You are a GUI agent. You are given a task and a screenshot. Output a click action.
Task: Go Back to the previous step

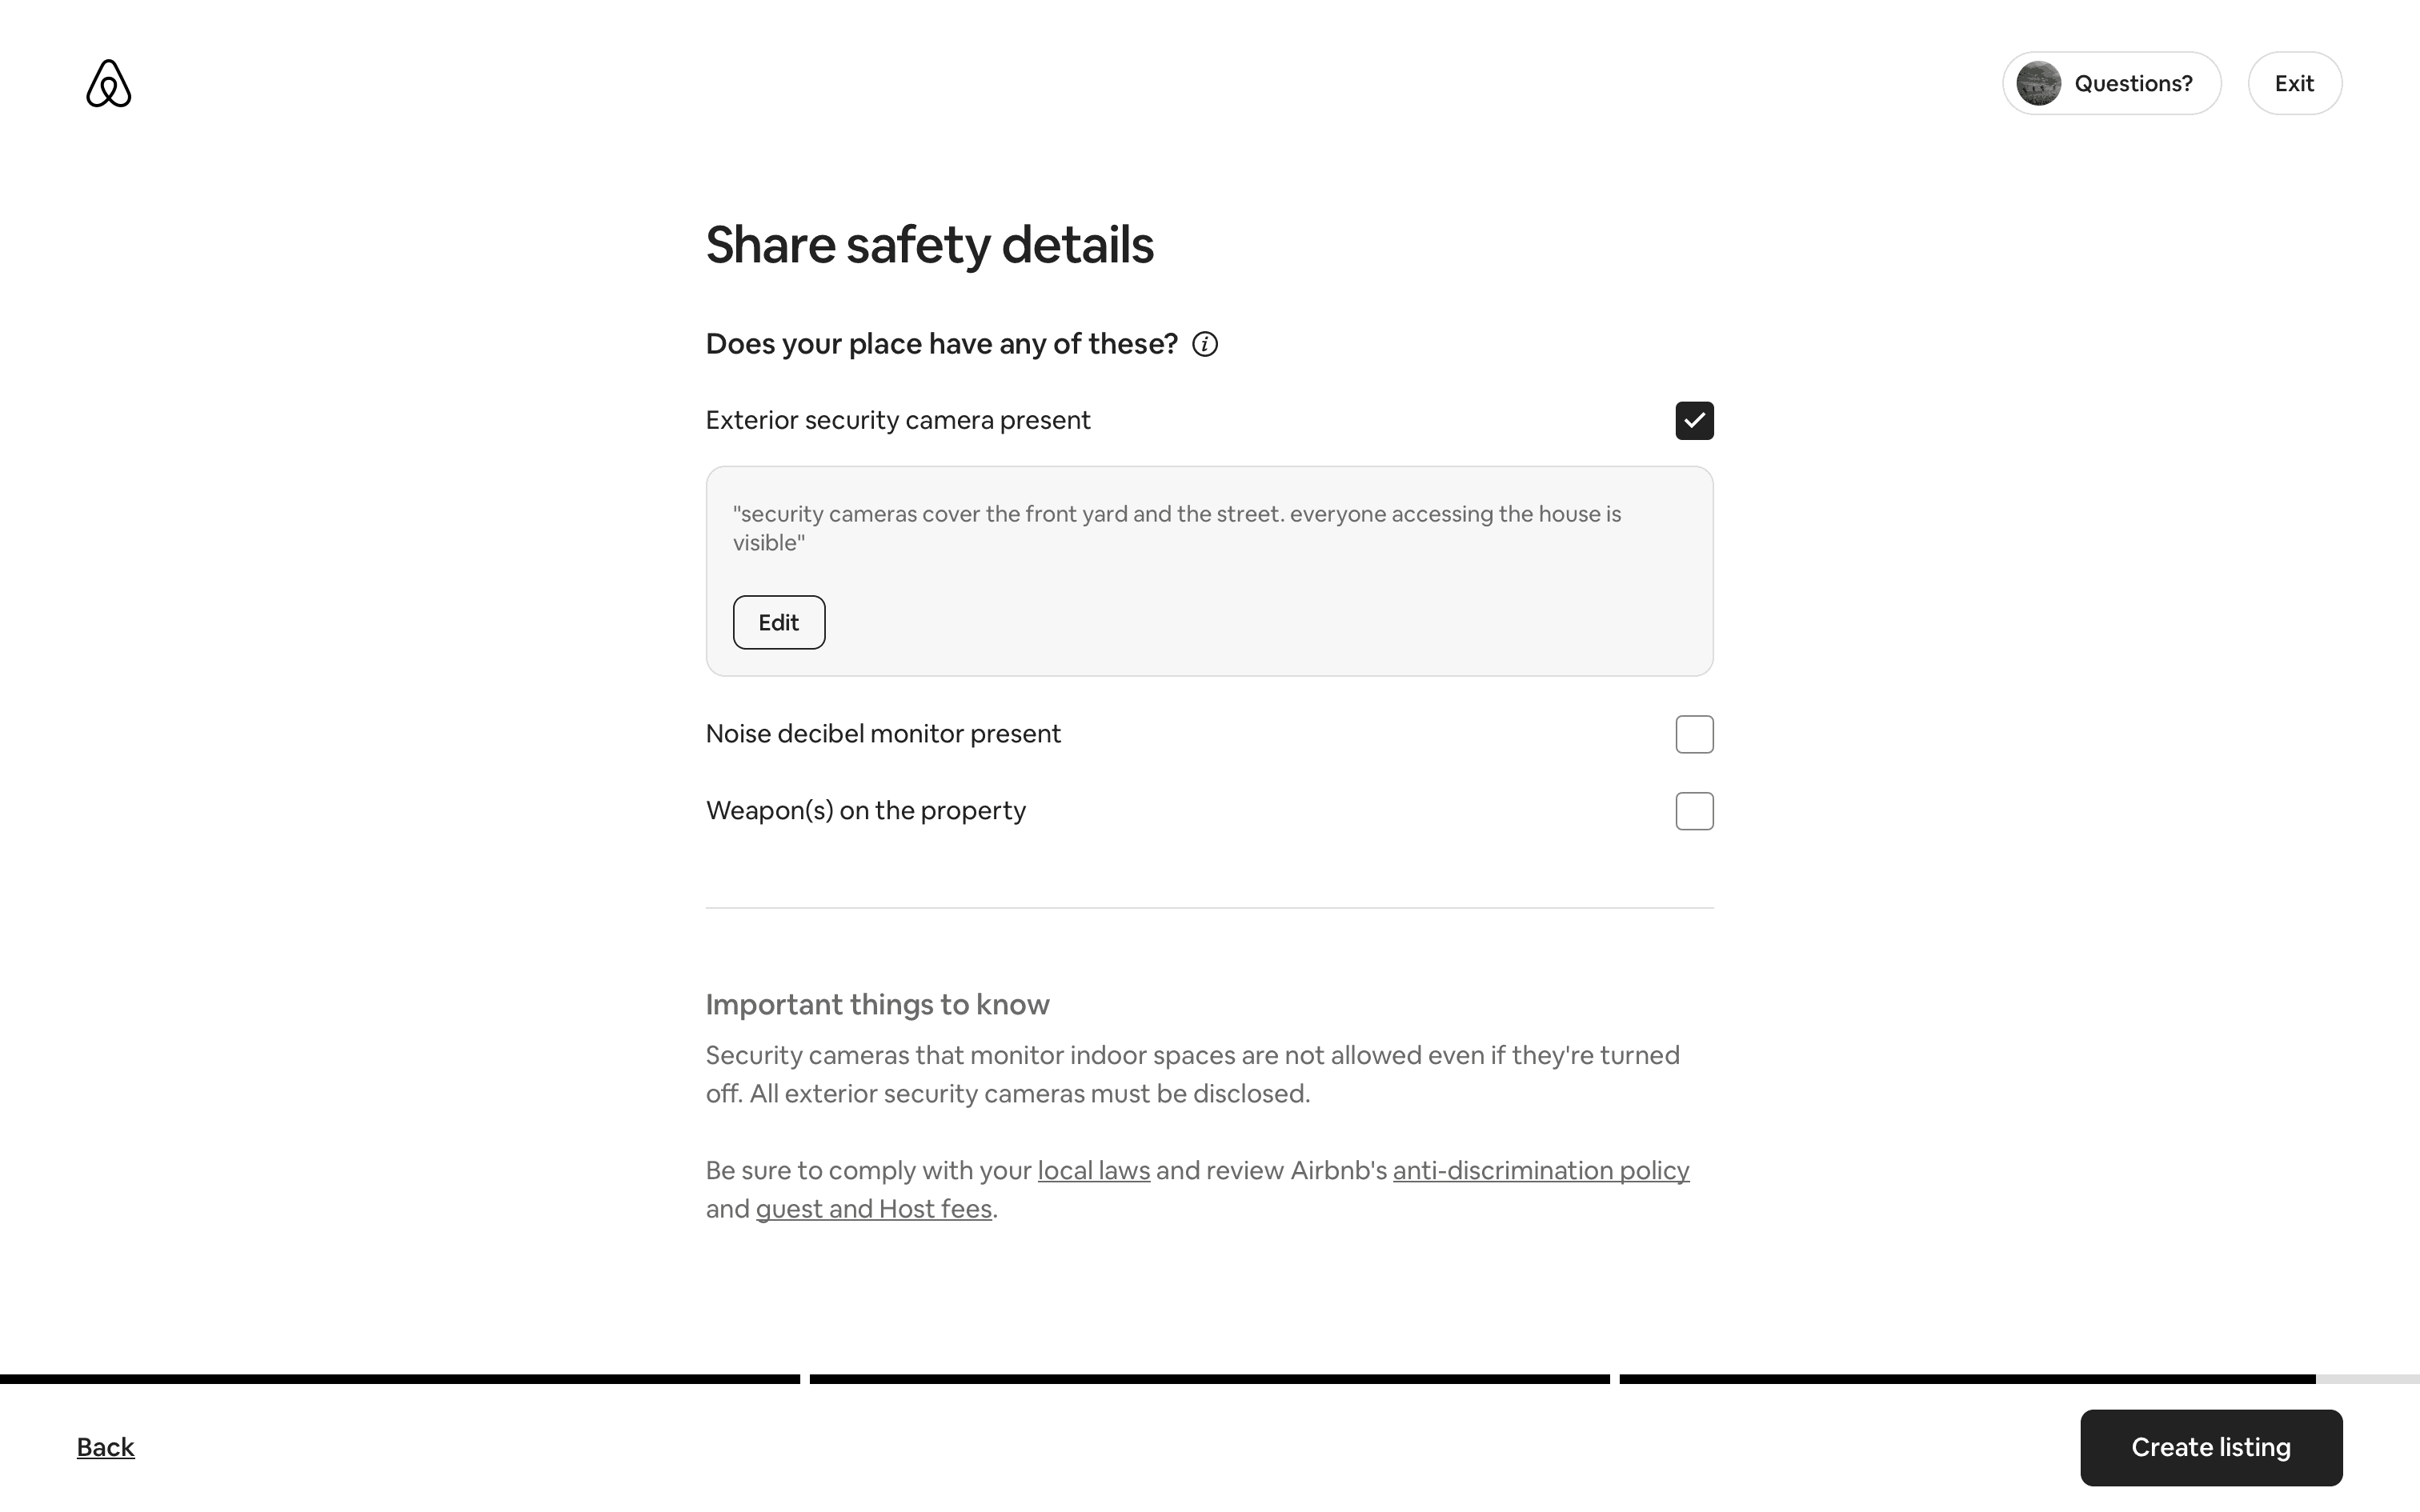point(105,1447)
